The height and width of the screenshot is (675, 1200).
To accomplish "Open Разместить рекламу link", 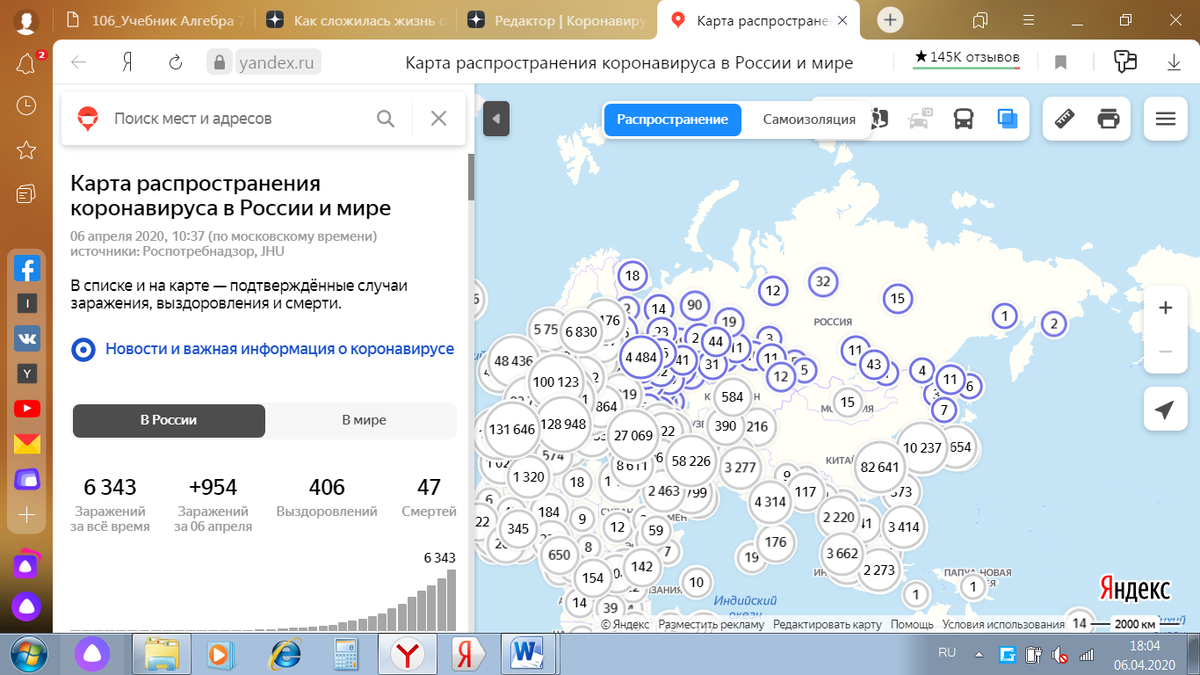I will coord(711,624).
